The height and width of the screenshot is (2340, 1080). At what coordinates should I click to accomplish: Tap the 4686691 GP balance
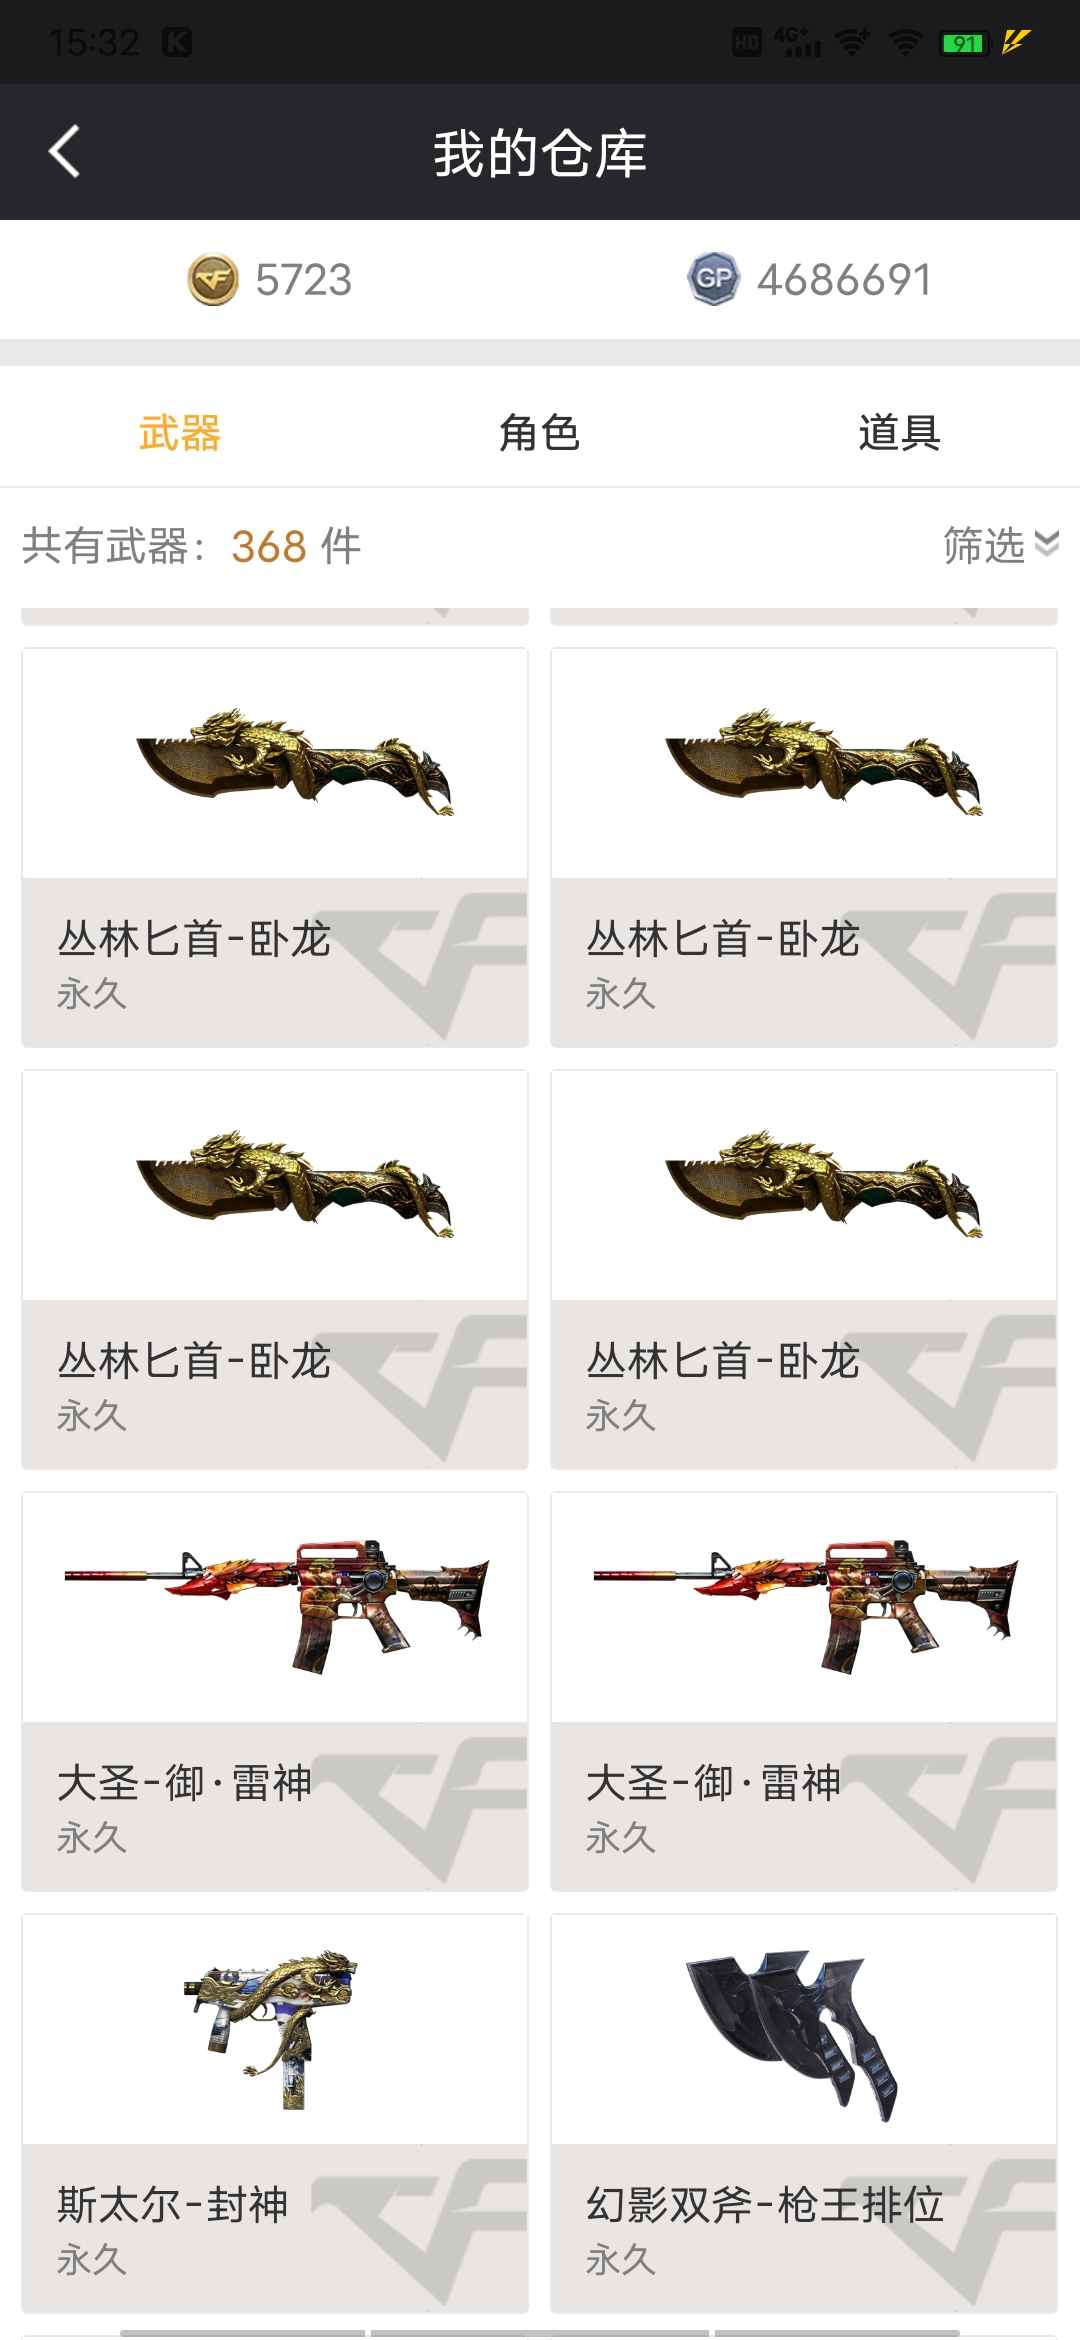click(844, 280)
